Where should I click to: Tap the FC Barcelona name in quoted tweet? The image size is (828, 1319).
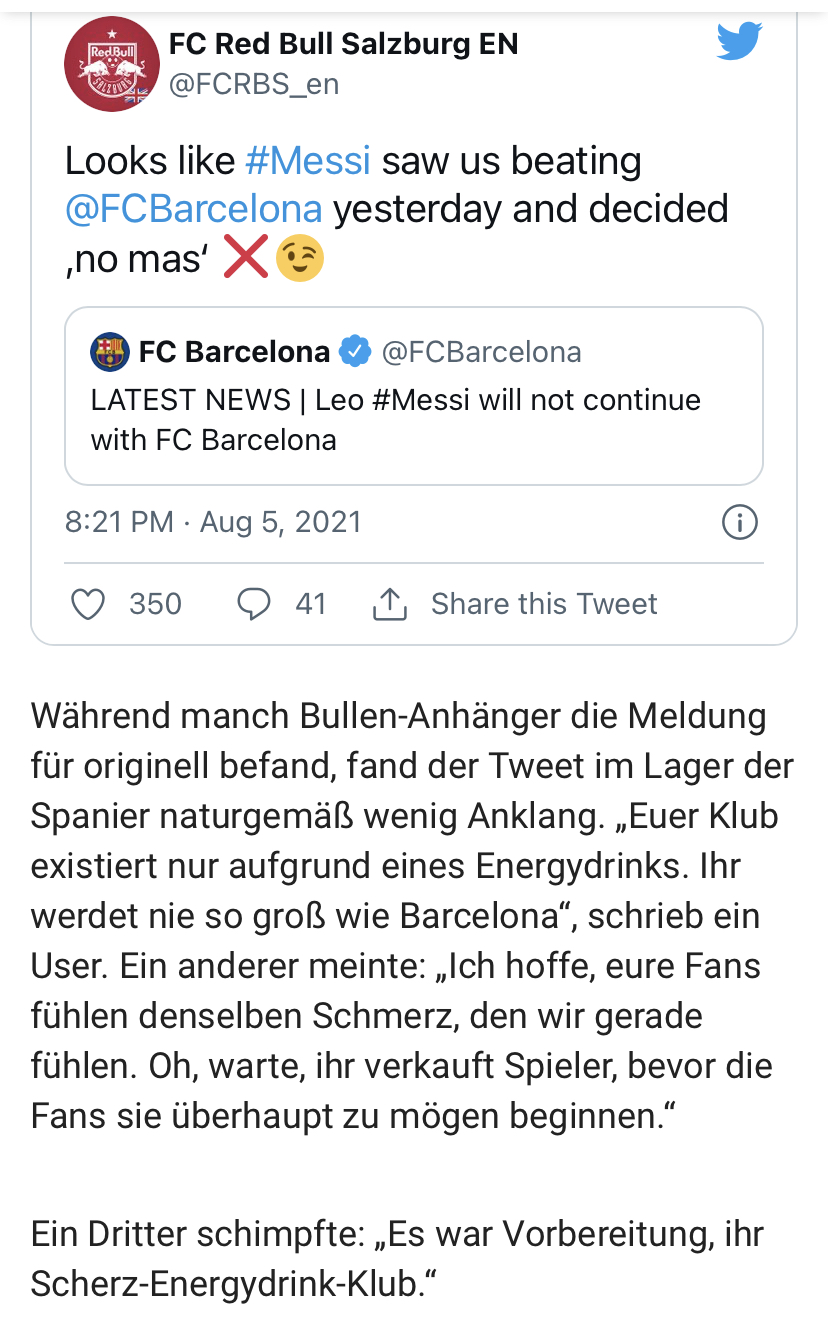(234, 352)
